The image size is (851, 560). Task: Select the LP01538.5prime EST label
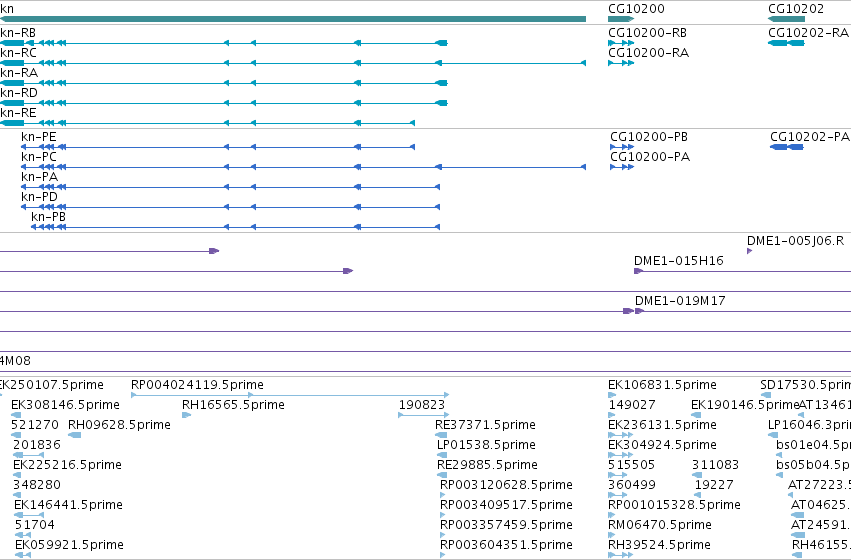486,446
